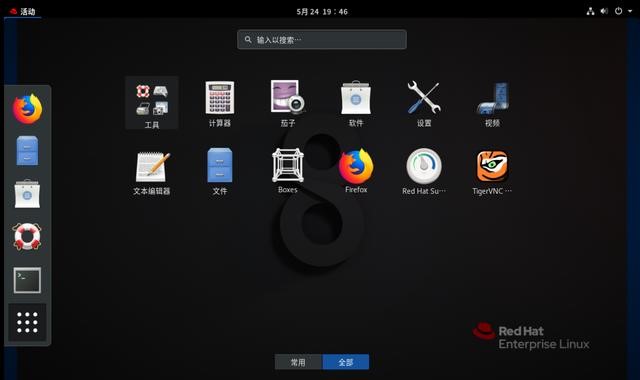Screen dimensions: 640x380
Task: Open the clock and calendar at 5月24 19:46
Action: pos(322,12)
